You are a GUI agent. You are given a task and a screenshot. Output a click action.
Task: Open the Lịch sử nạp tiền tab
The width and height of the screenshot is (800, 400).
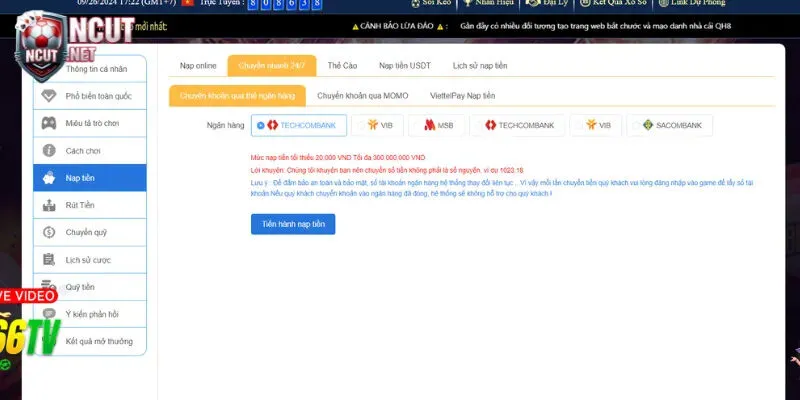click(x=480, y=65)
